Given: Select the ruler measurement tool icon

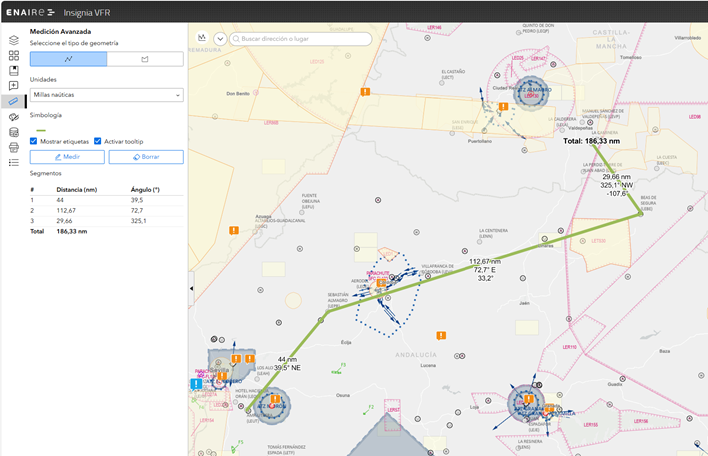Looking at the screenshot, I should pos(14,101).
